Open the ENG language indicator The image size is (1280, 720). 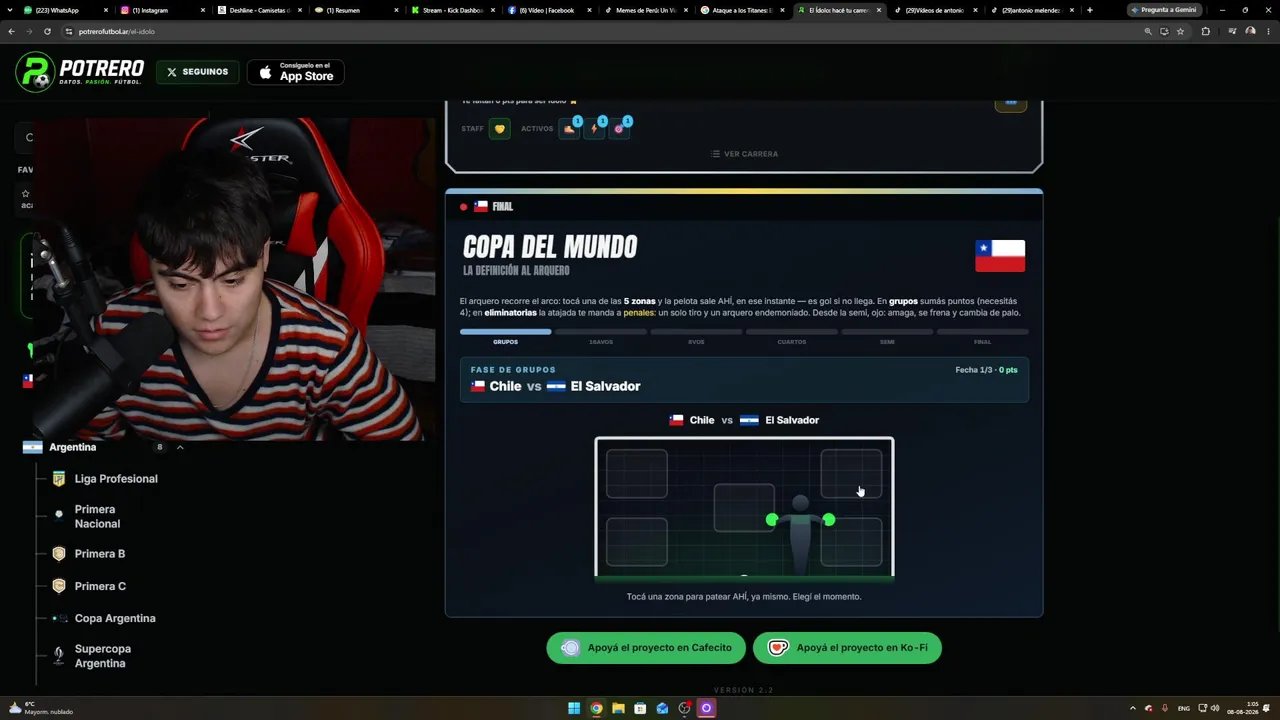(1184, 708)
